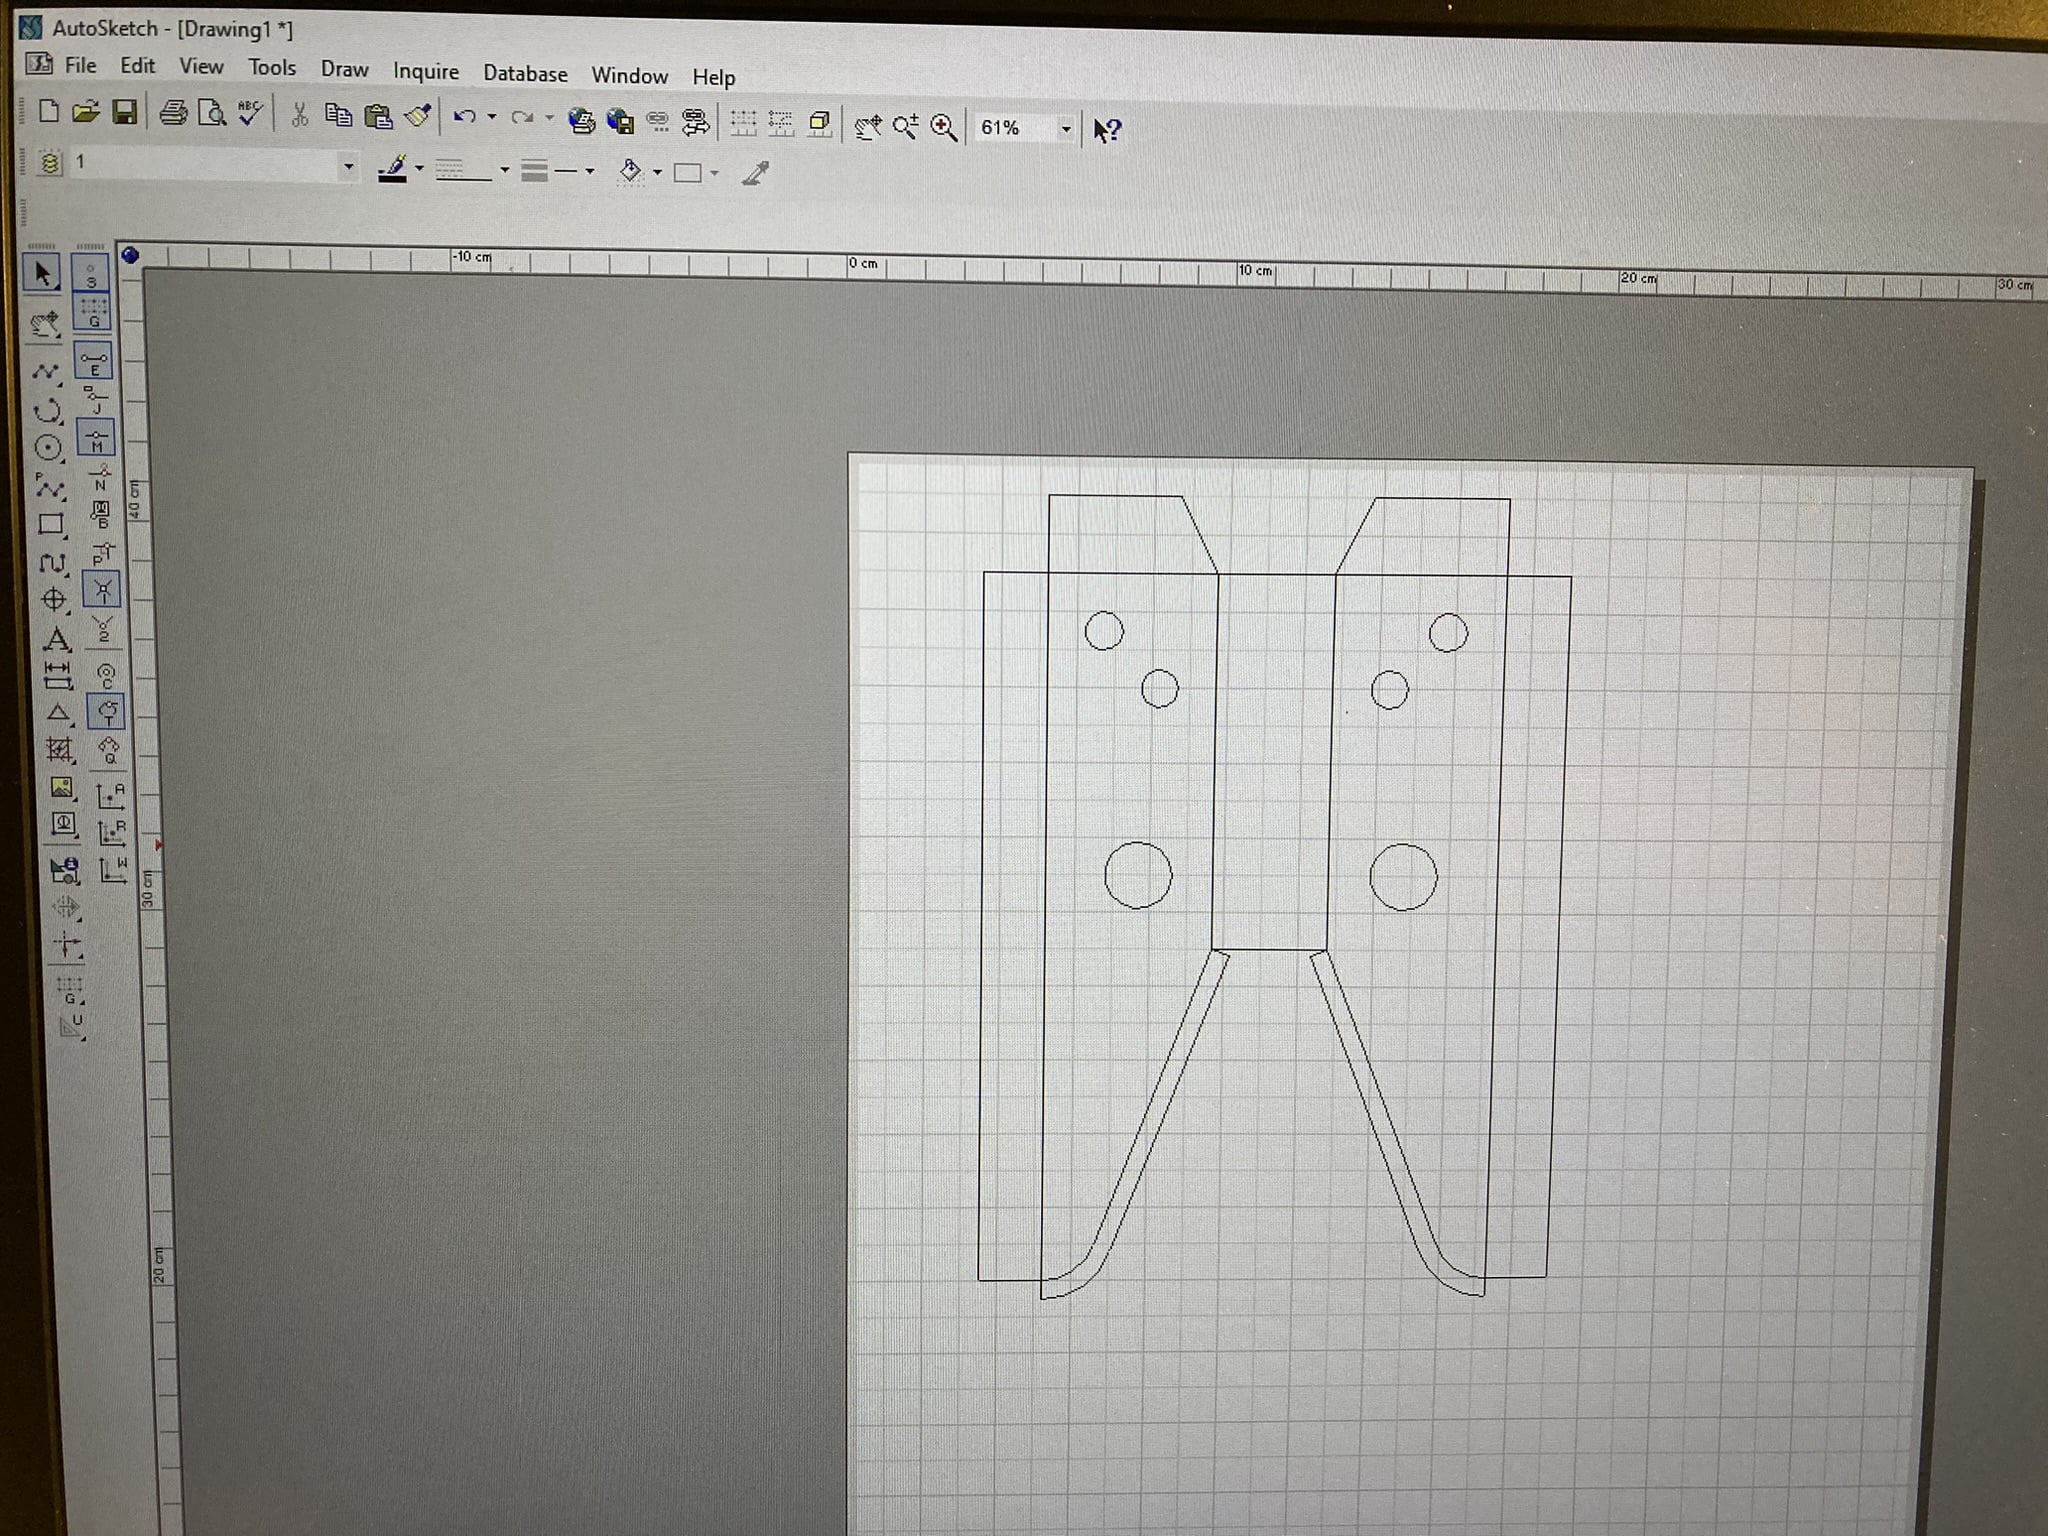This screenshot has height=1536, width=2048.
Task: Open the Database menu
Action: coord(525,73)
